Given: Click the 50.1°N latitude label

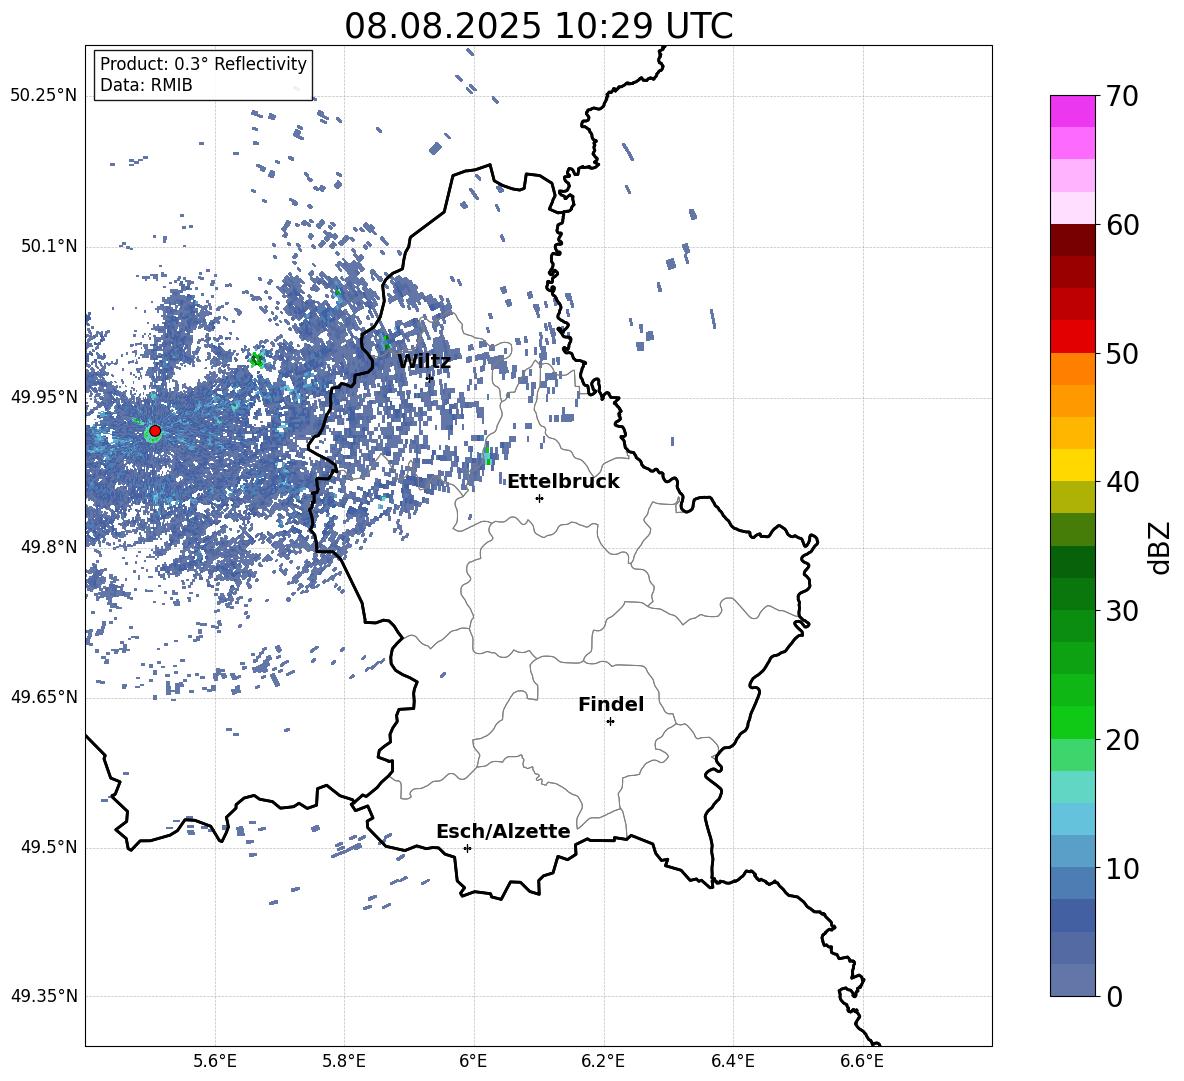Looking at the screenshot, I should click(x=49, y=247).
